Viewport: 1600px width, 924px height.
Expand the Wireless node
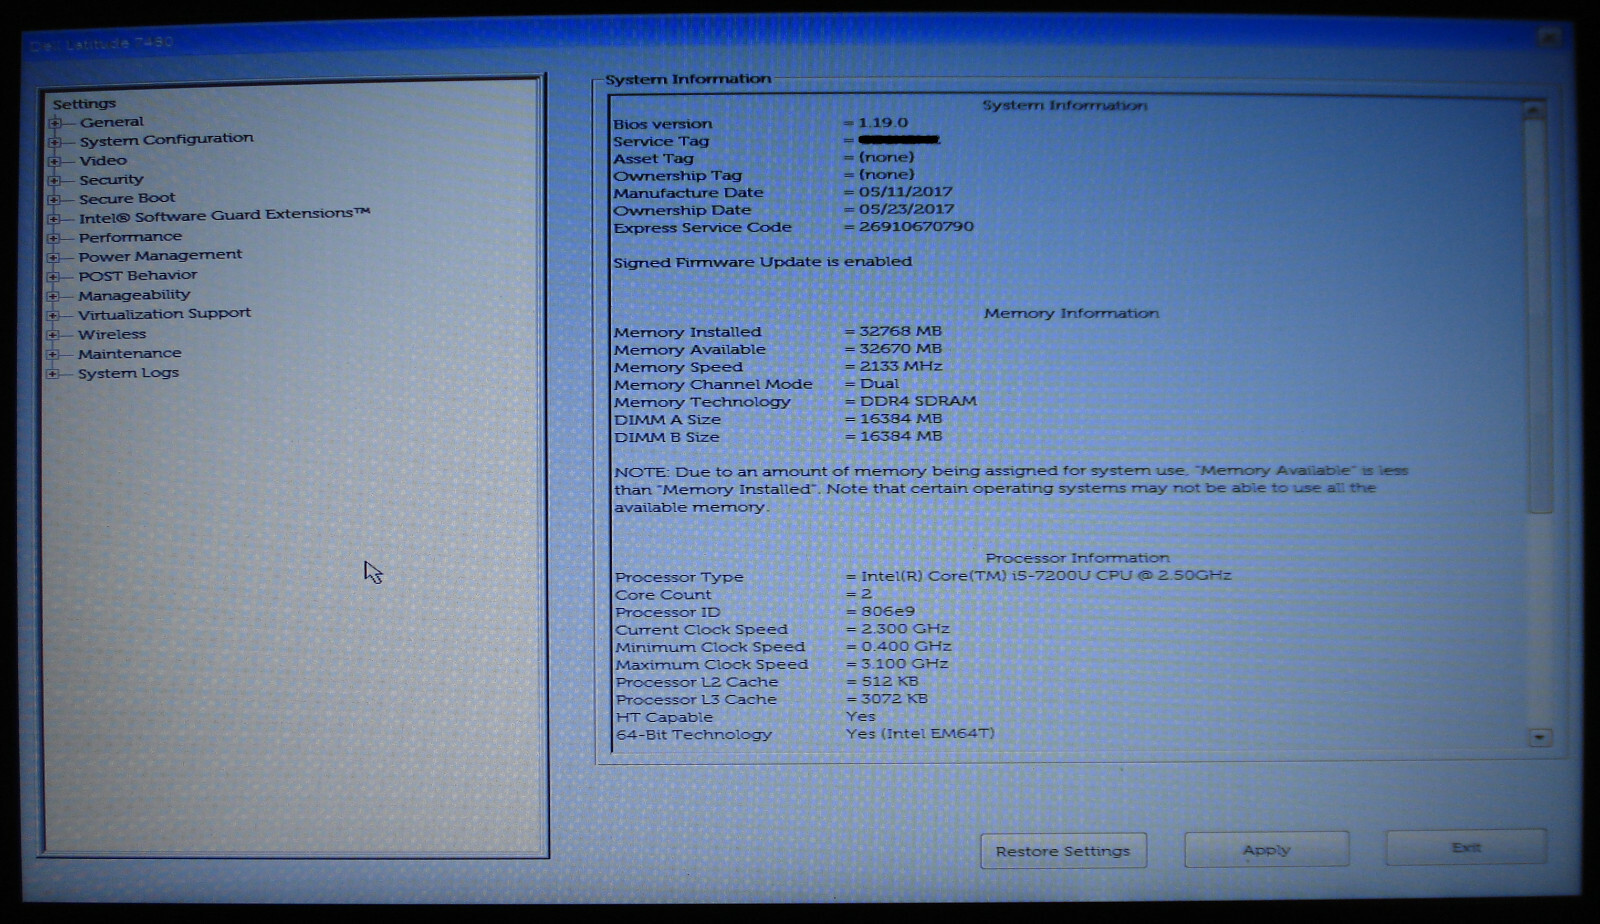click(53, 335)
